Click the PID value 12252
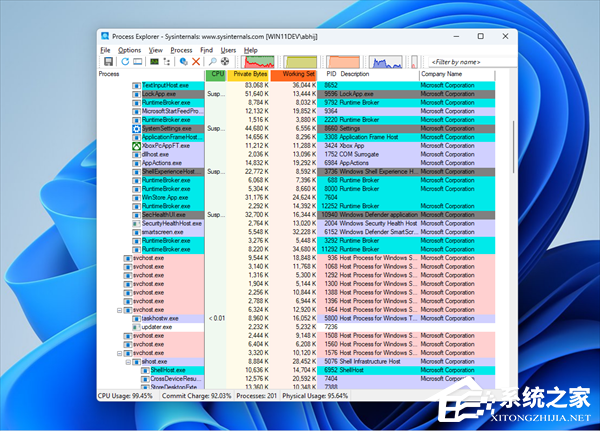 pyautogui.click(x=329, y=206)
